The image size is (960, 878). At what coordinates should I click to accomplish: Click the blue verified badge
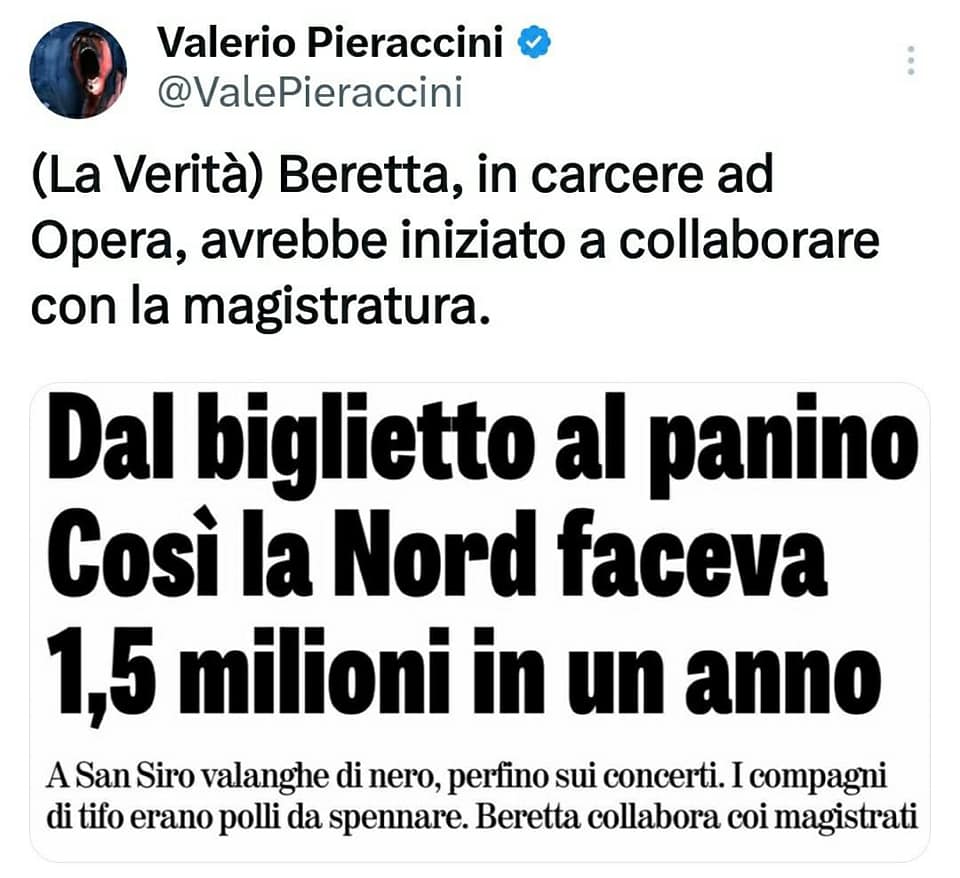click(534, 42)
